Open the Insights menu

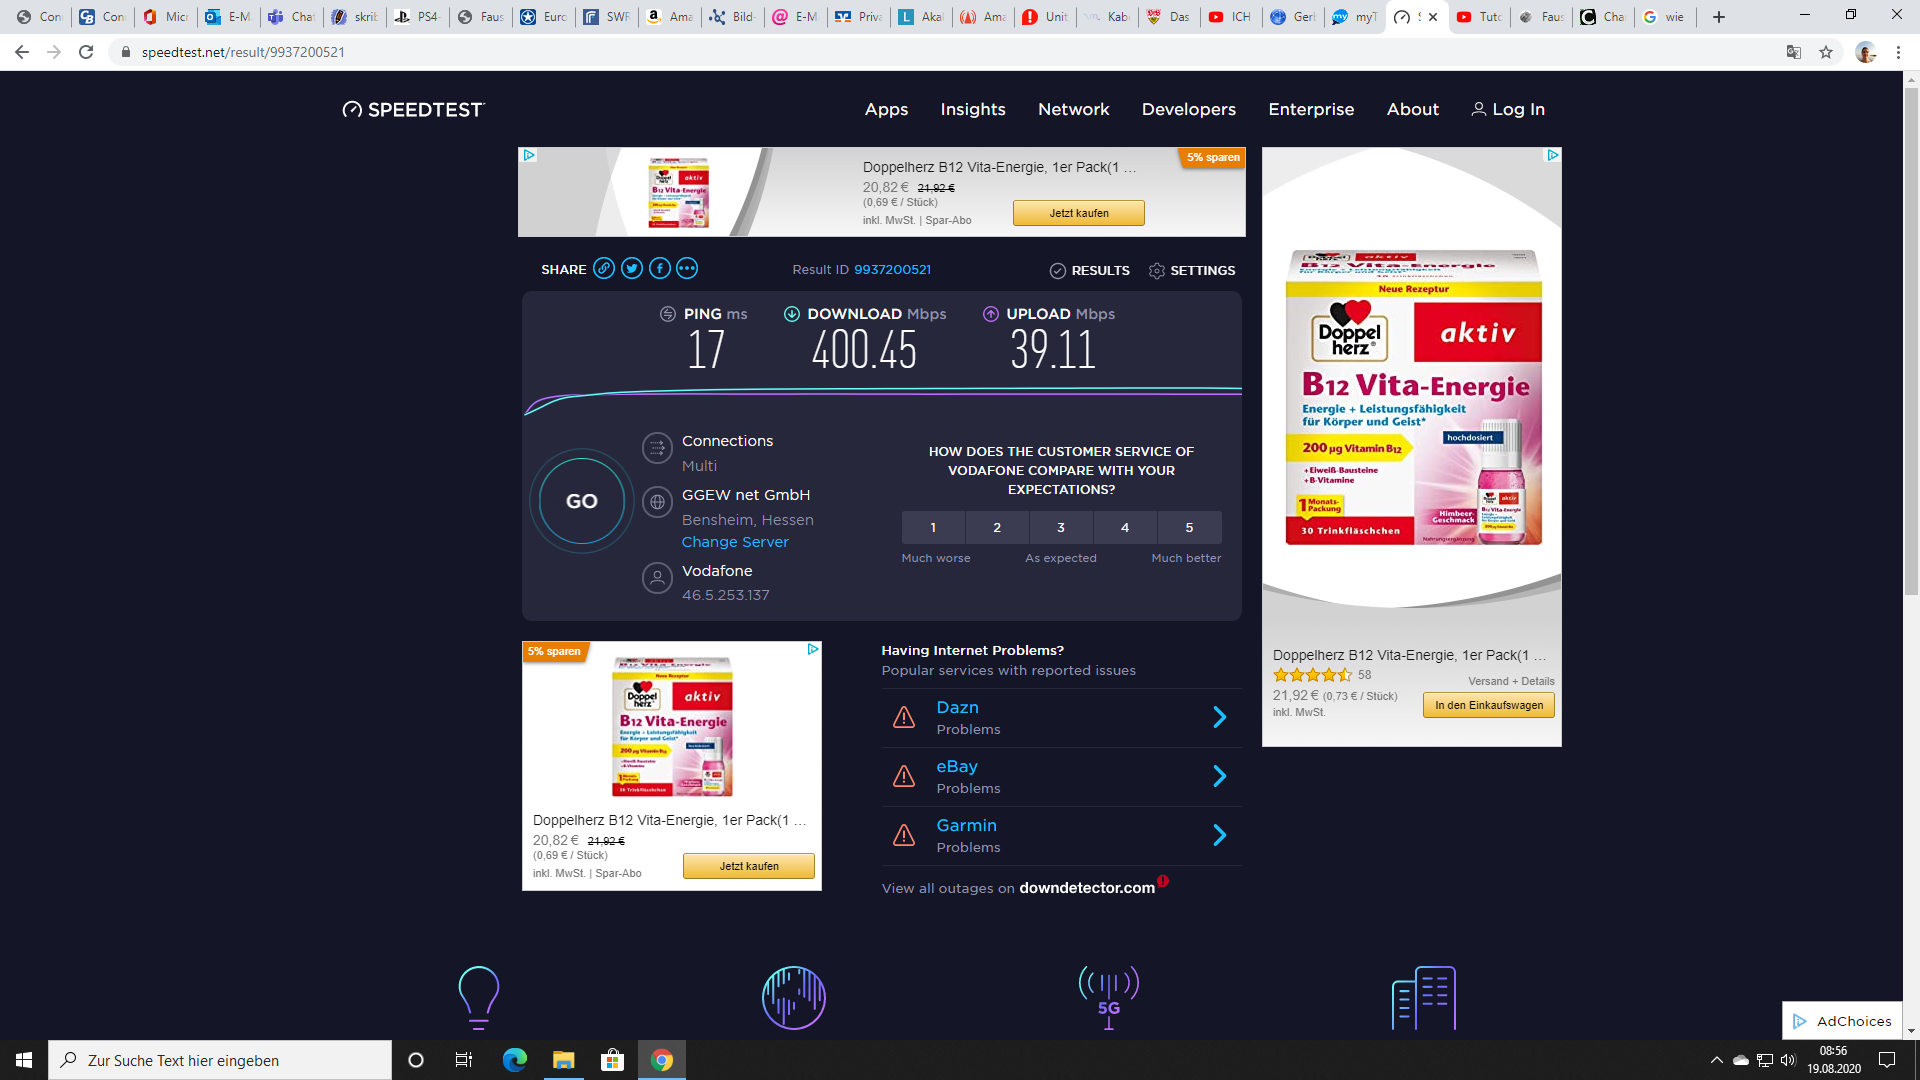972,109
